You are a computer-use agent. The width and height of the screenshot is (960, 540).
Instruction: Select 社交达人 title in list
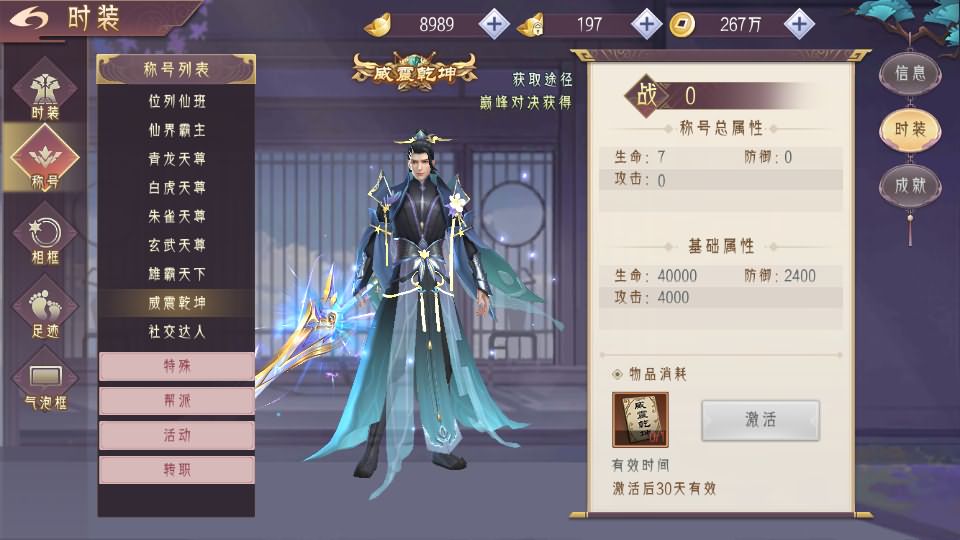pos(176,332)
